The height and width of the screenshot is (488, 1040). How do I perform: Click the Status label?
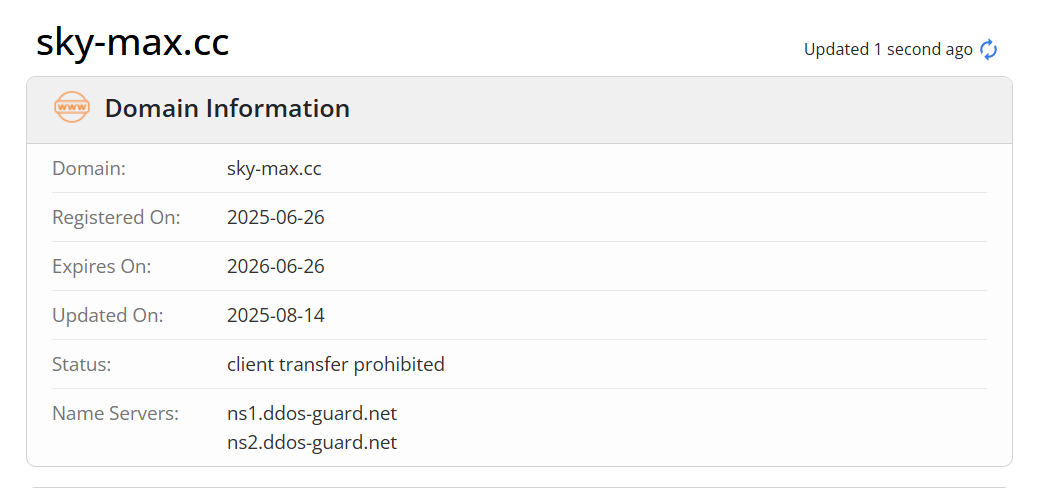[82, 365]
